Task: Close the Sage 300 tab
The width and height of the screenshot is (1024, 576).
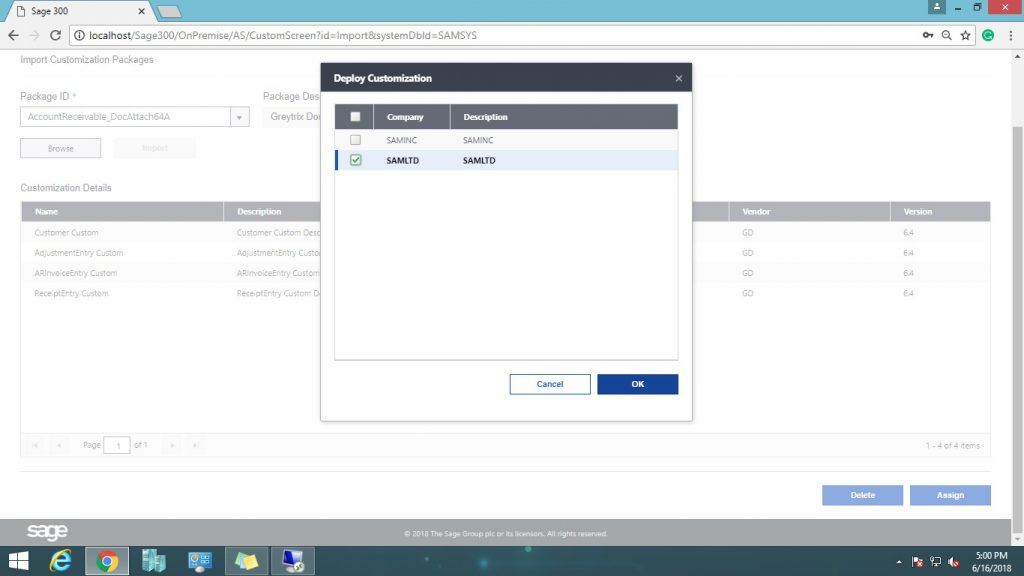Action: click(141, 11)
